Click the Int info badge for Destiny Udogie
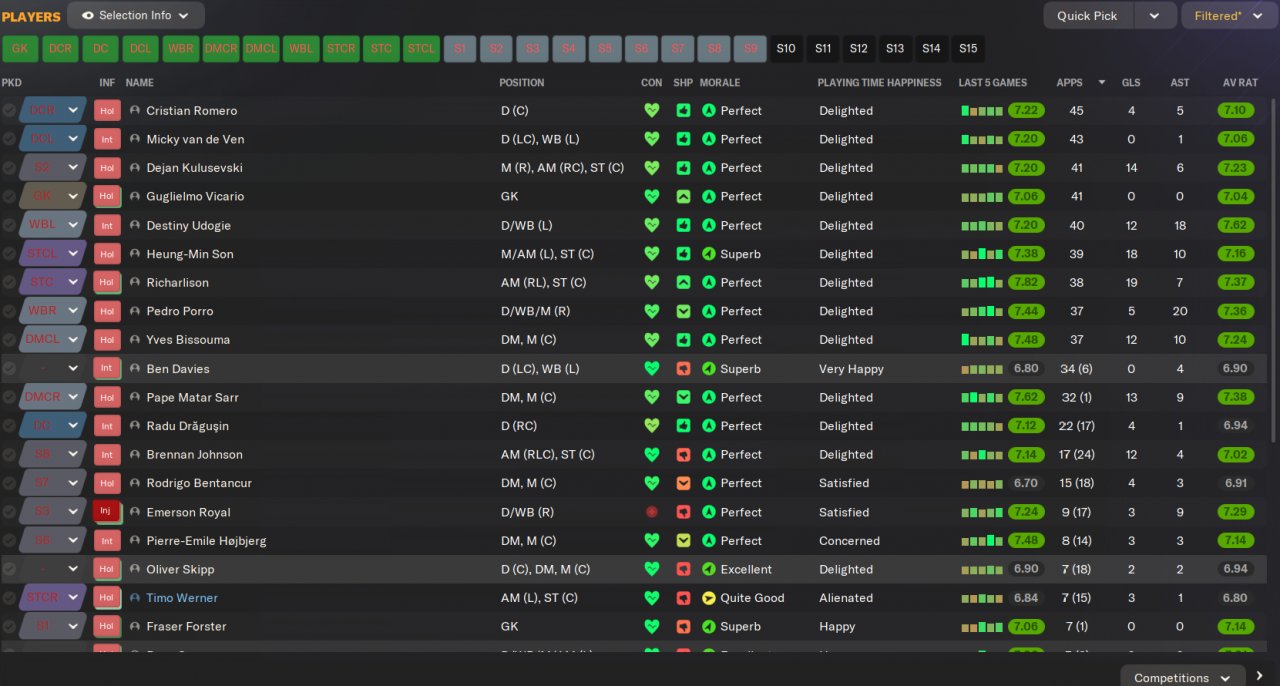 (107, 226)
